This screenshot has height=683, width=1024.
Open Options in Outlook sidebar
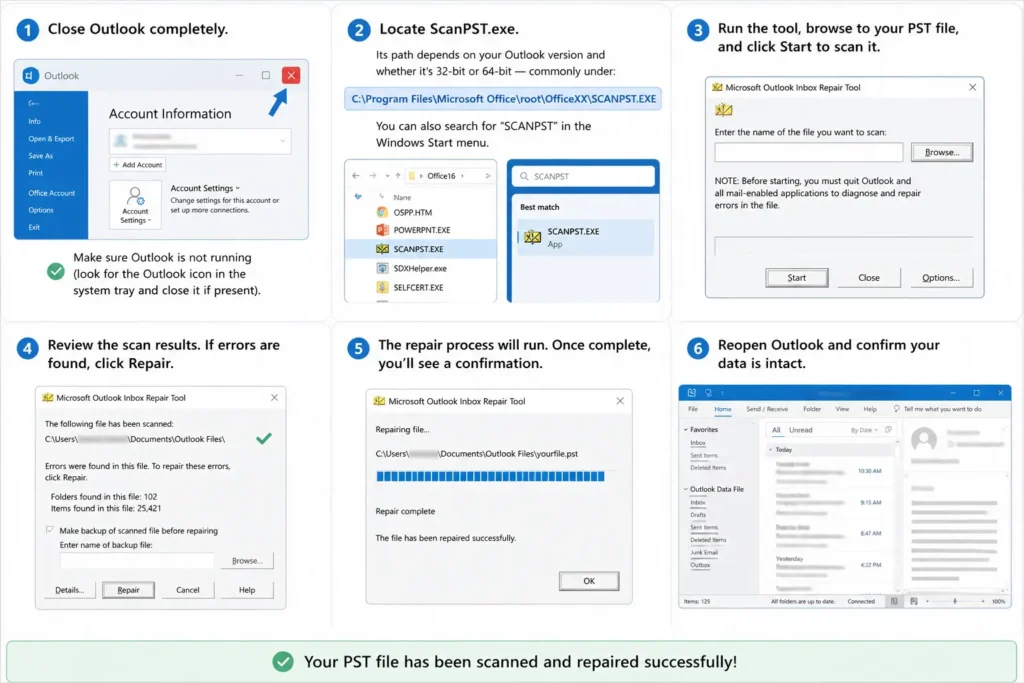click(x=40, y=210)
